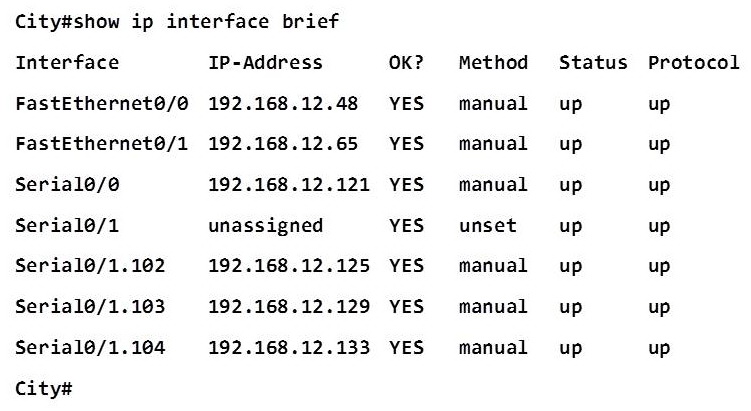Click the Protocol column header
The height and width of the screenshot is (411, 751).
pos(694,63)
